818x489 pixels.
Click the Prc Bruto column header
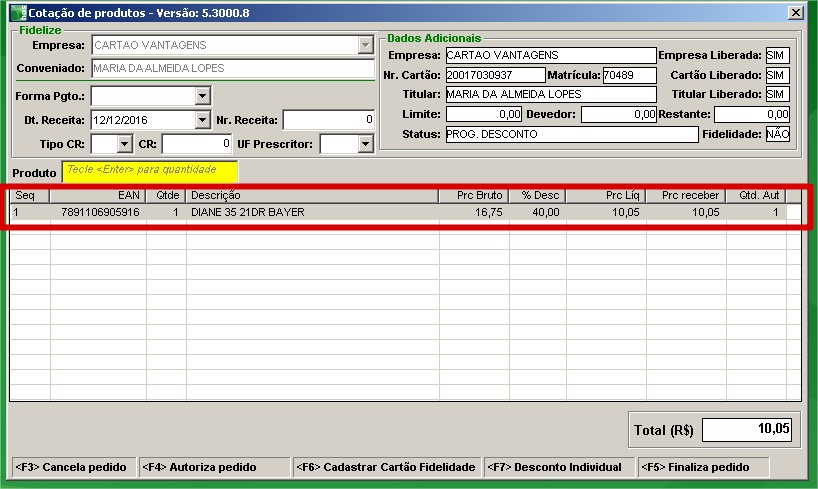tap(474, 195)
